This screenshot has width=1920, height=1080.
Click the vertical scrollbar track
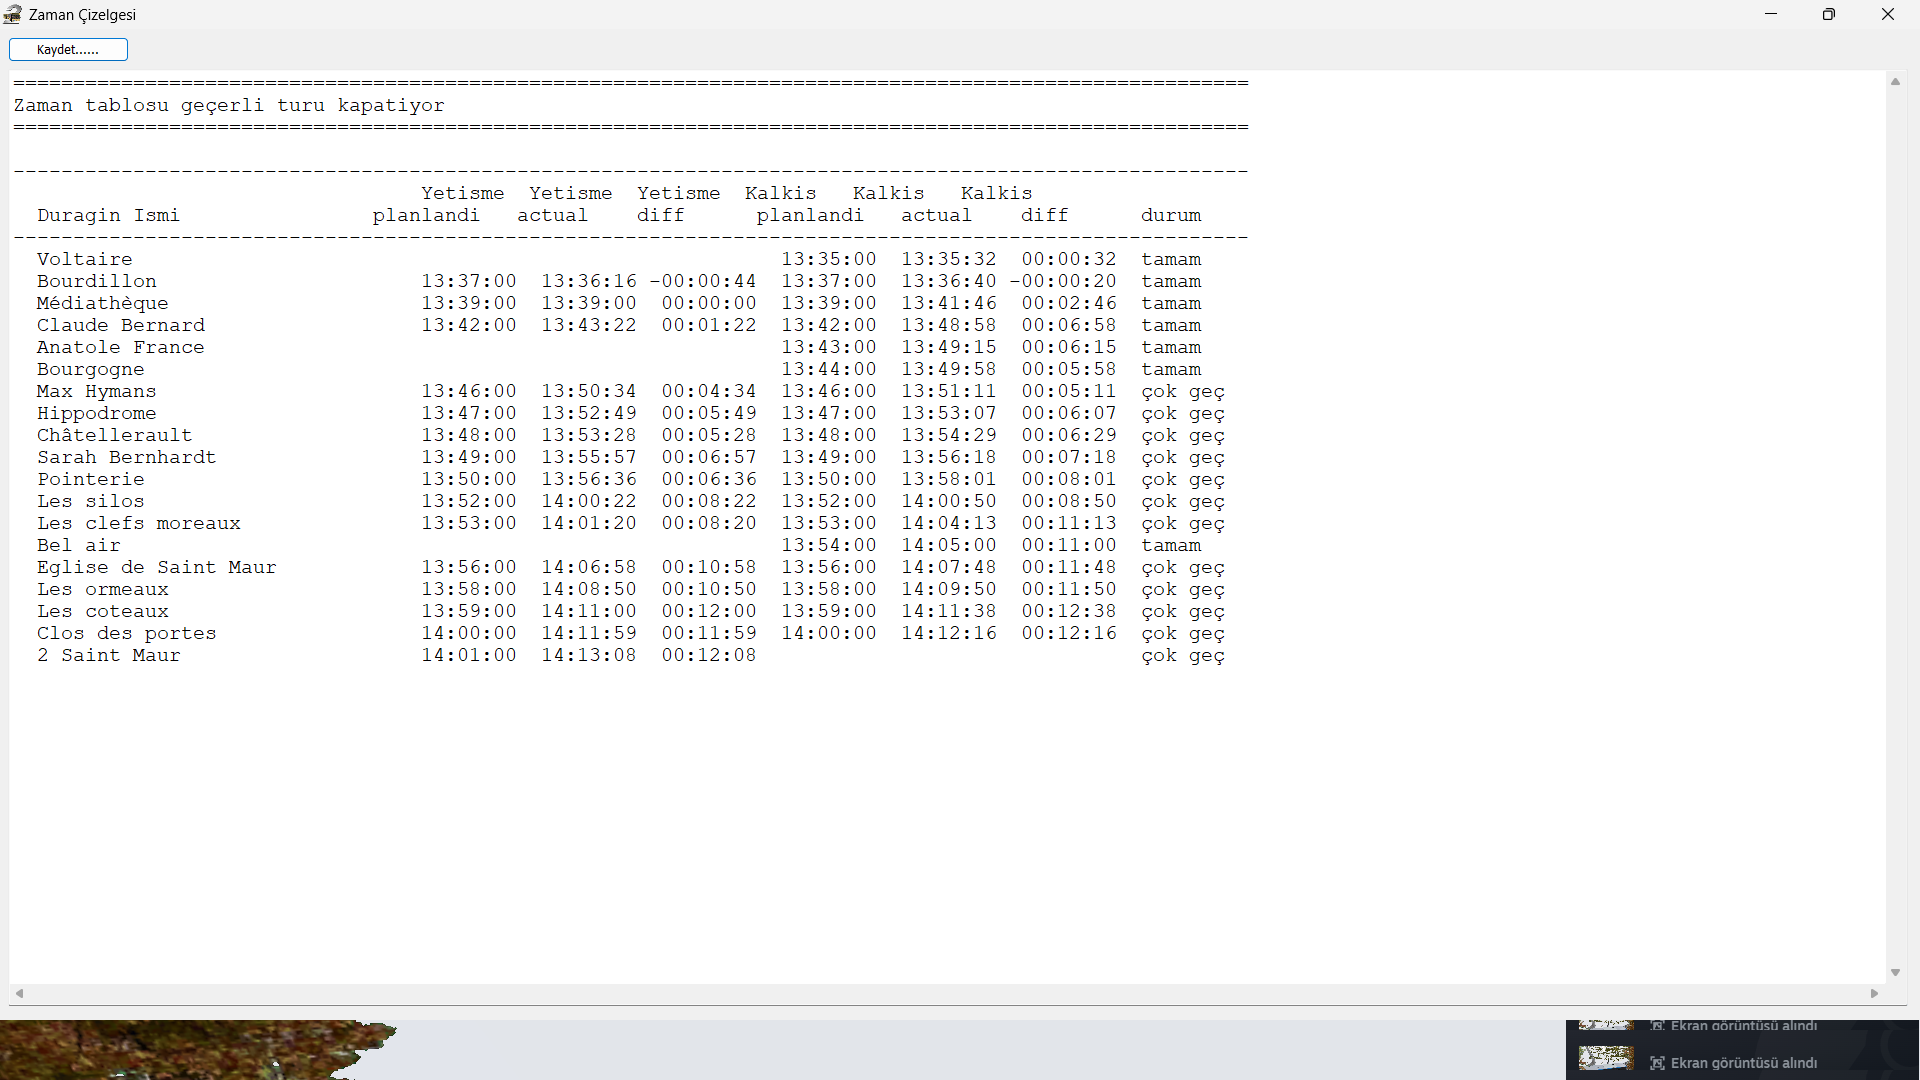[1895, 526]
